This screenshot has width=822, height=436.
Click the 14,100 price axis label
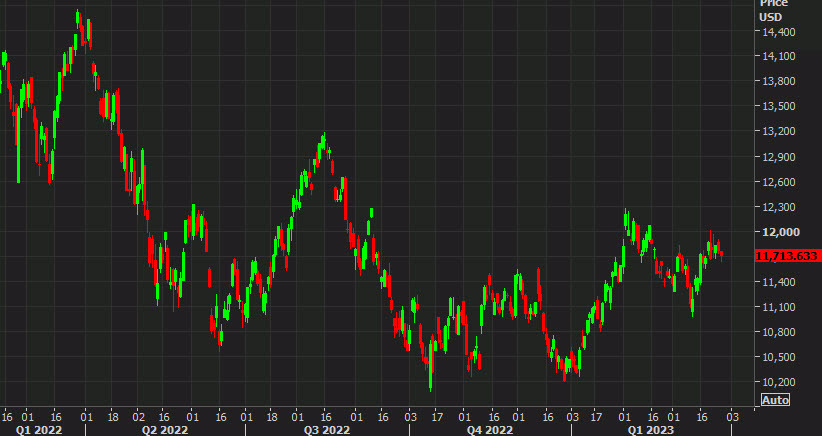pyautogui.click(x=779, y=56)
